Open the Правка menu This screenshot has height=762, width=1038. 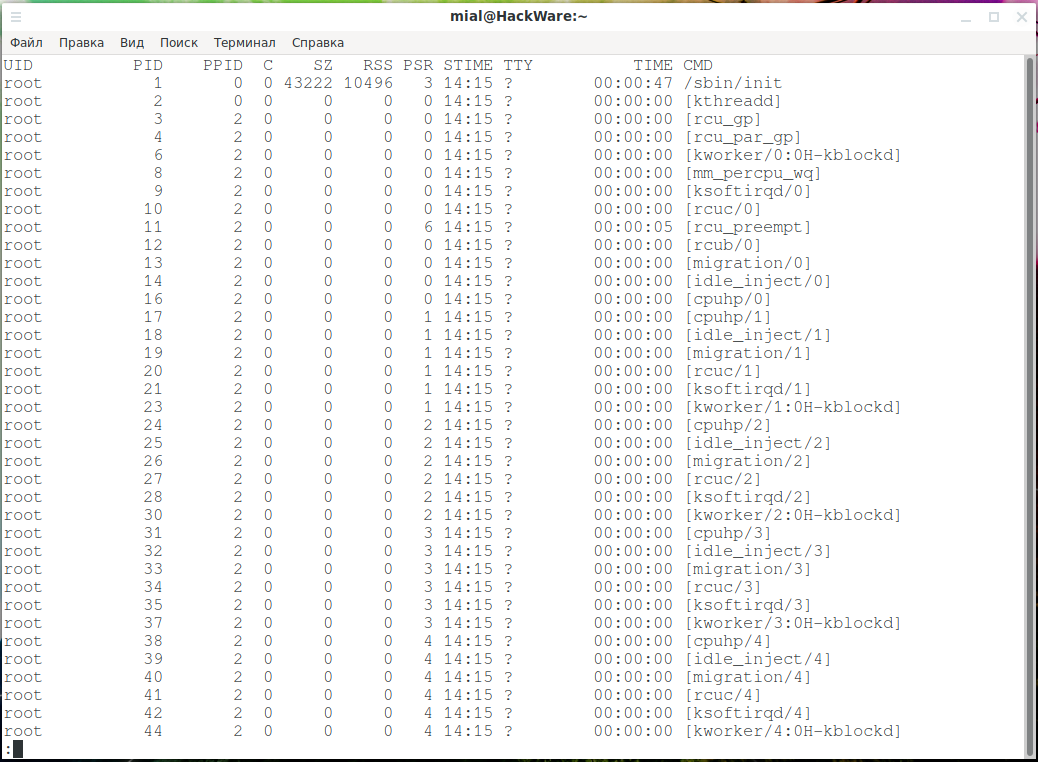point(81,43)
